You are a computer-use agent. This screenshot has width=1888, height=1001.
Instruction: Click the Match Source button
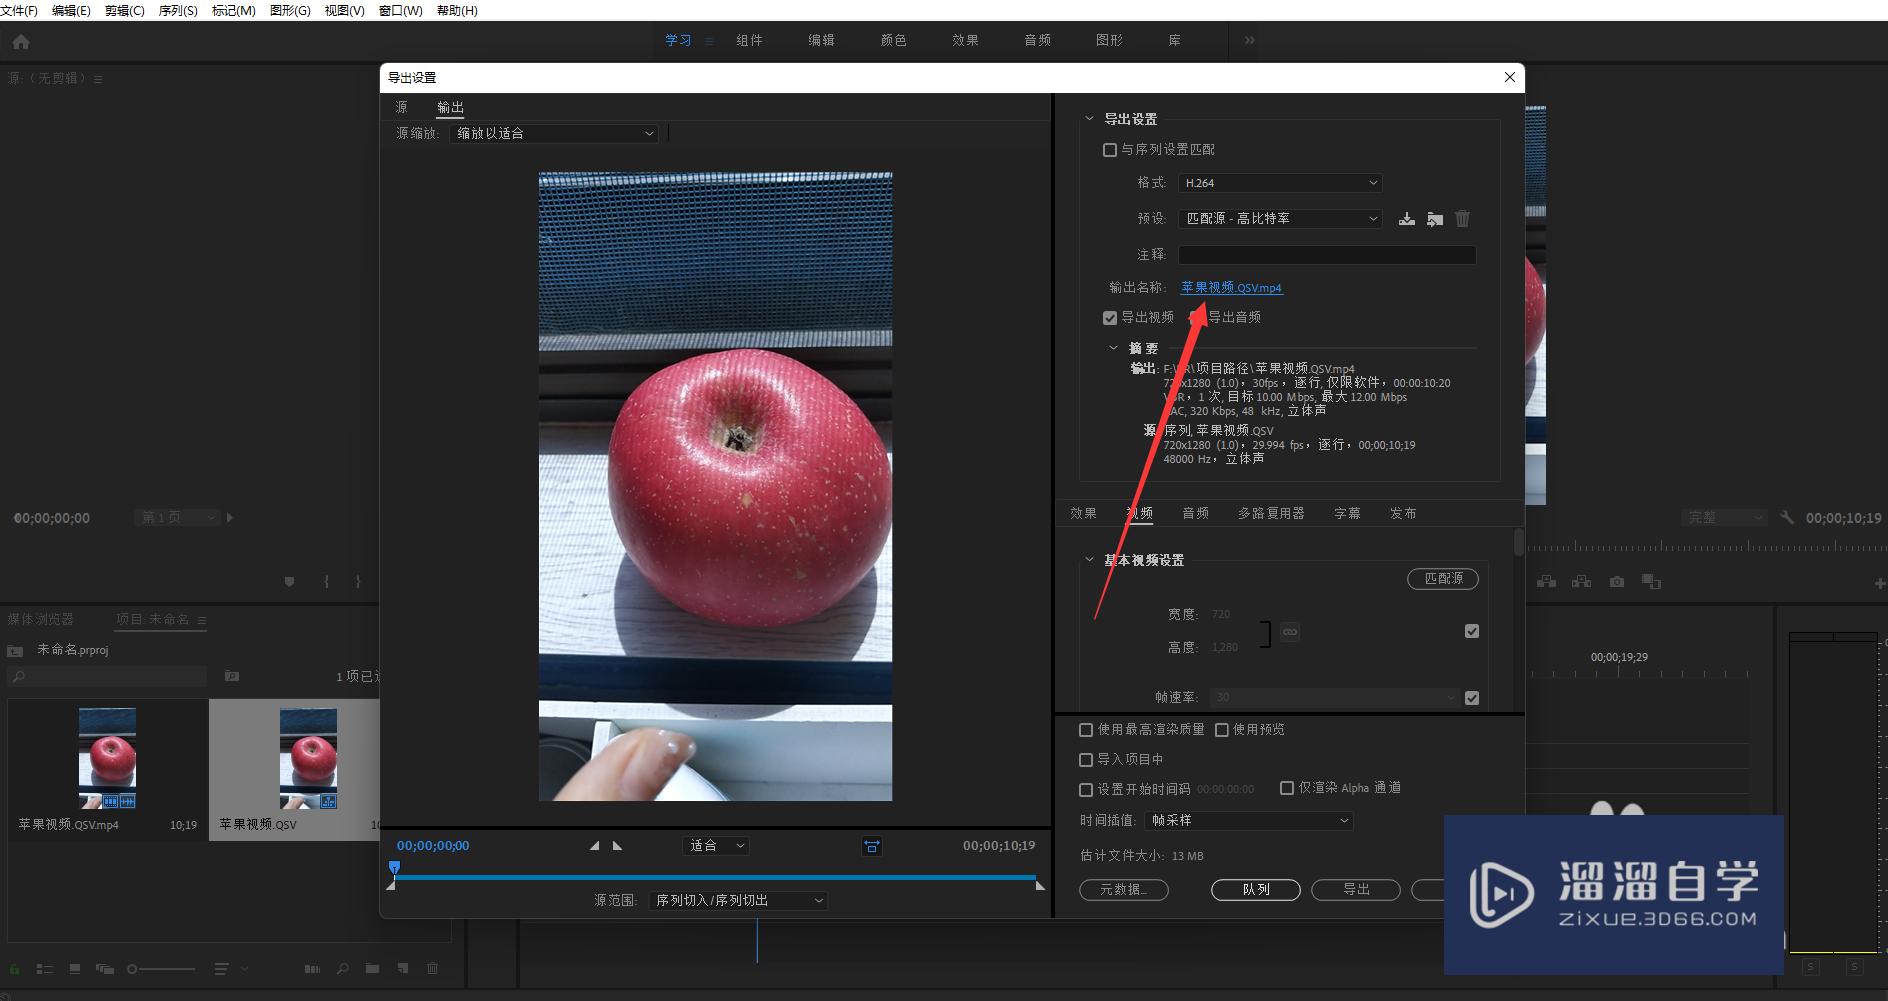(x=1443, y=579)
